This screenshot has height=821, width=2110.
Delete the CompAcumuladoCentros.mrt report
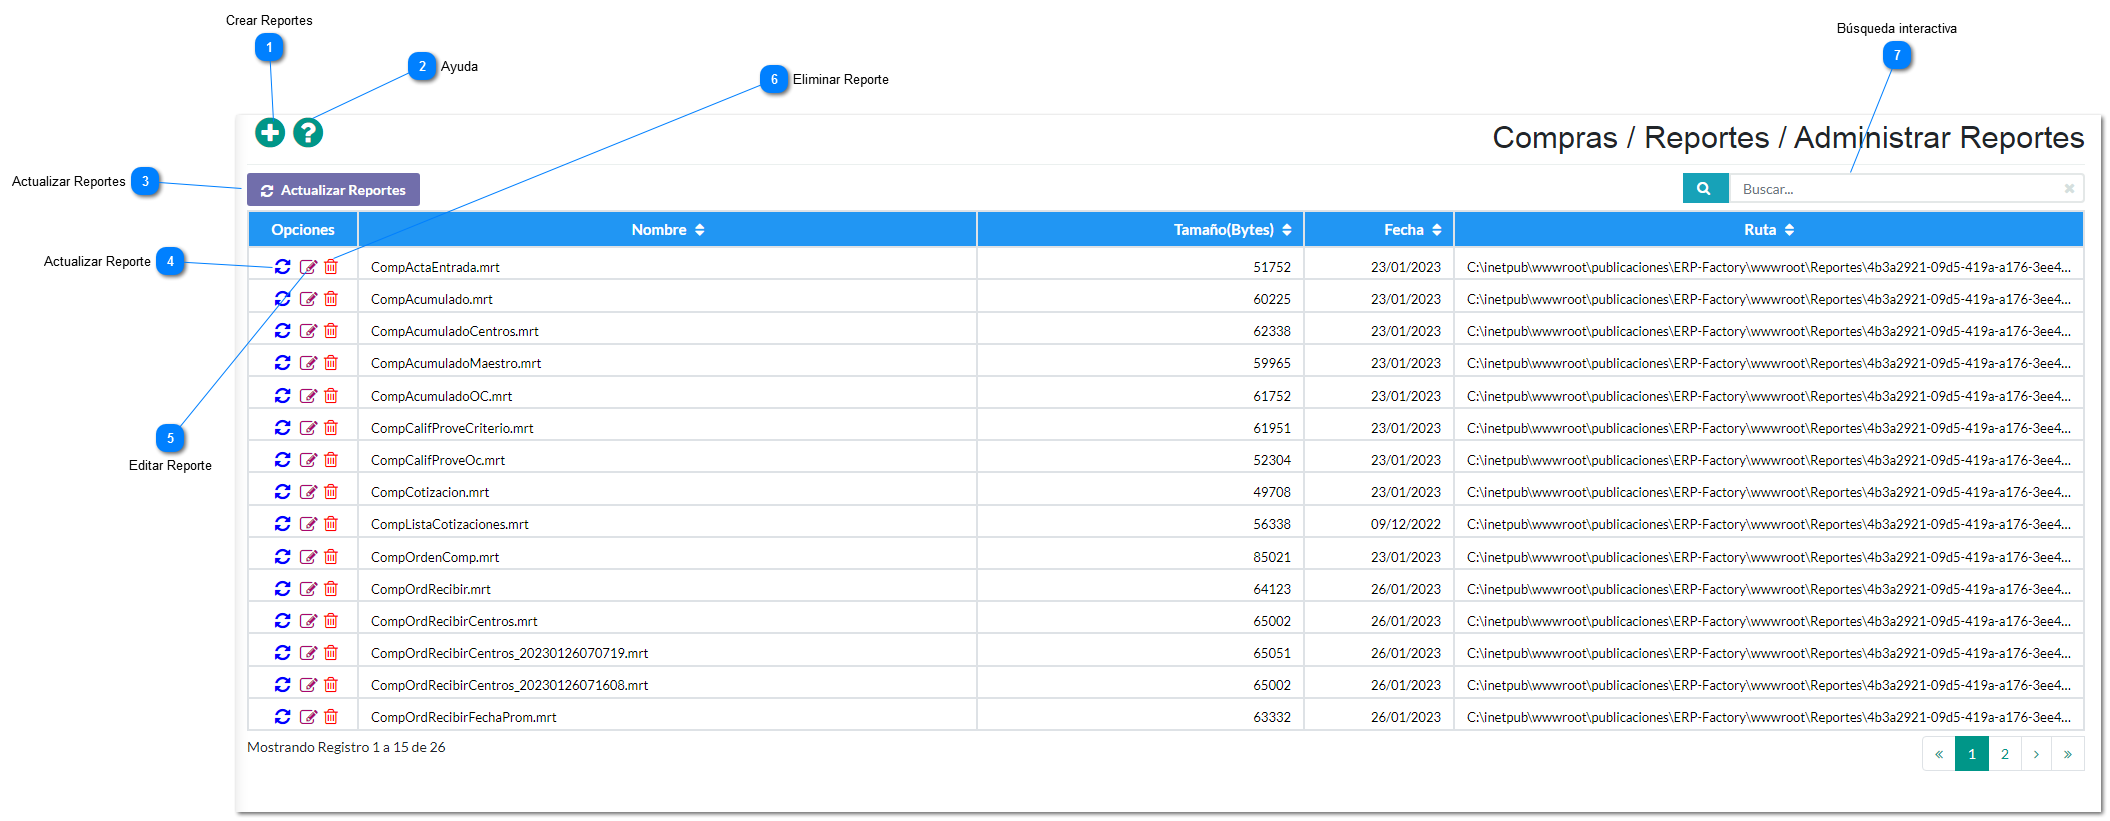pos(331,331)
